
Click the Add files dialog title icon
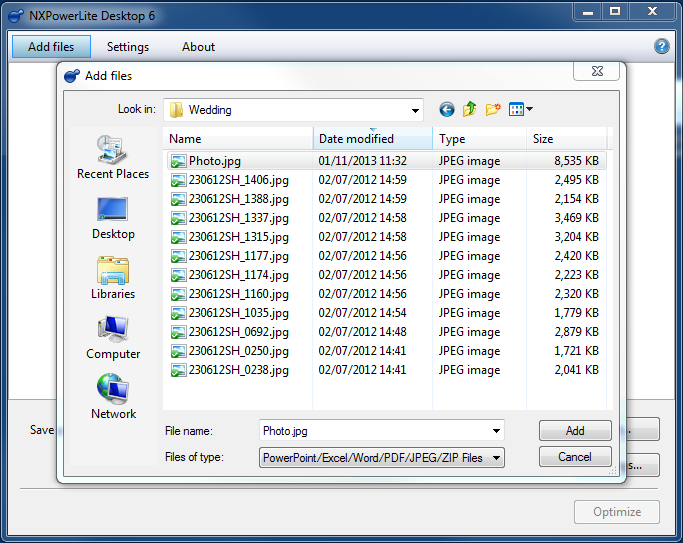point(72,76)
